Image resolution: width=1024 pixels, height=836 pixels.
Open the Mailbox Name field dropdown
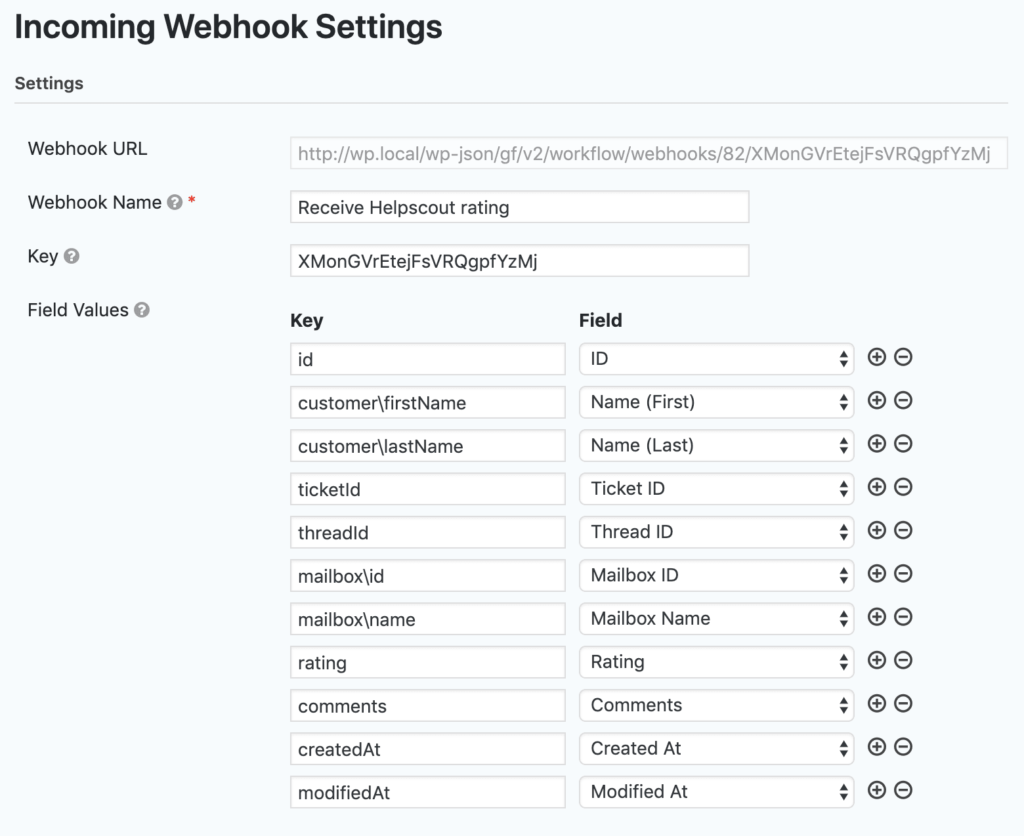tap(716, 619)
